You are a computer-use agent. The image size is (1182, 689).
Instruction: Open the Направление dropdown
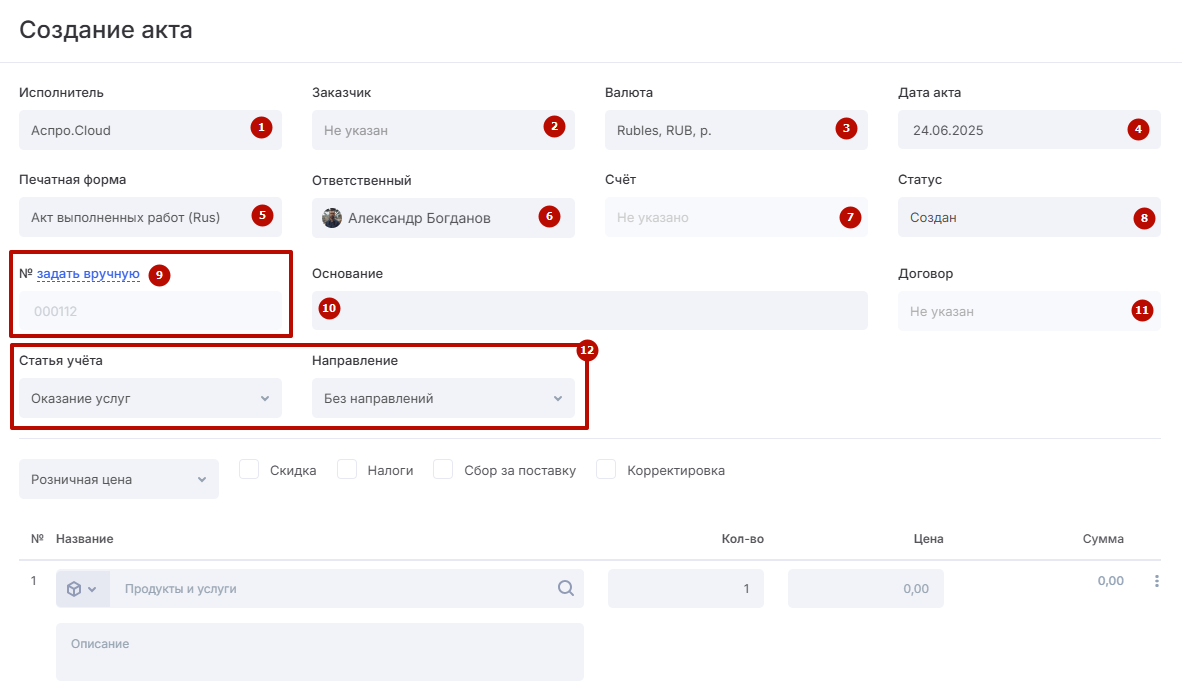click(x=443, y=398)
